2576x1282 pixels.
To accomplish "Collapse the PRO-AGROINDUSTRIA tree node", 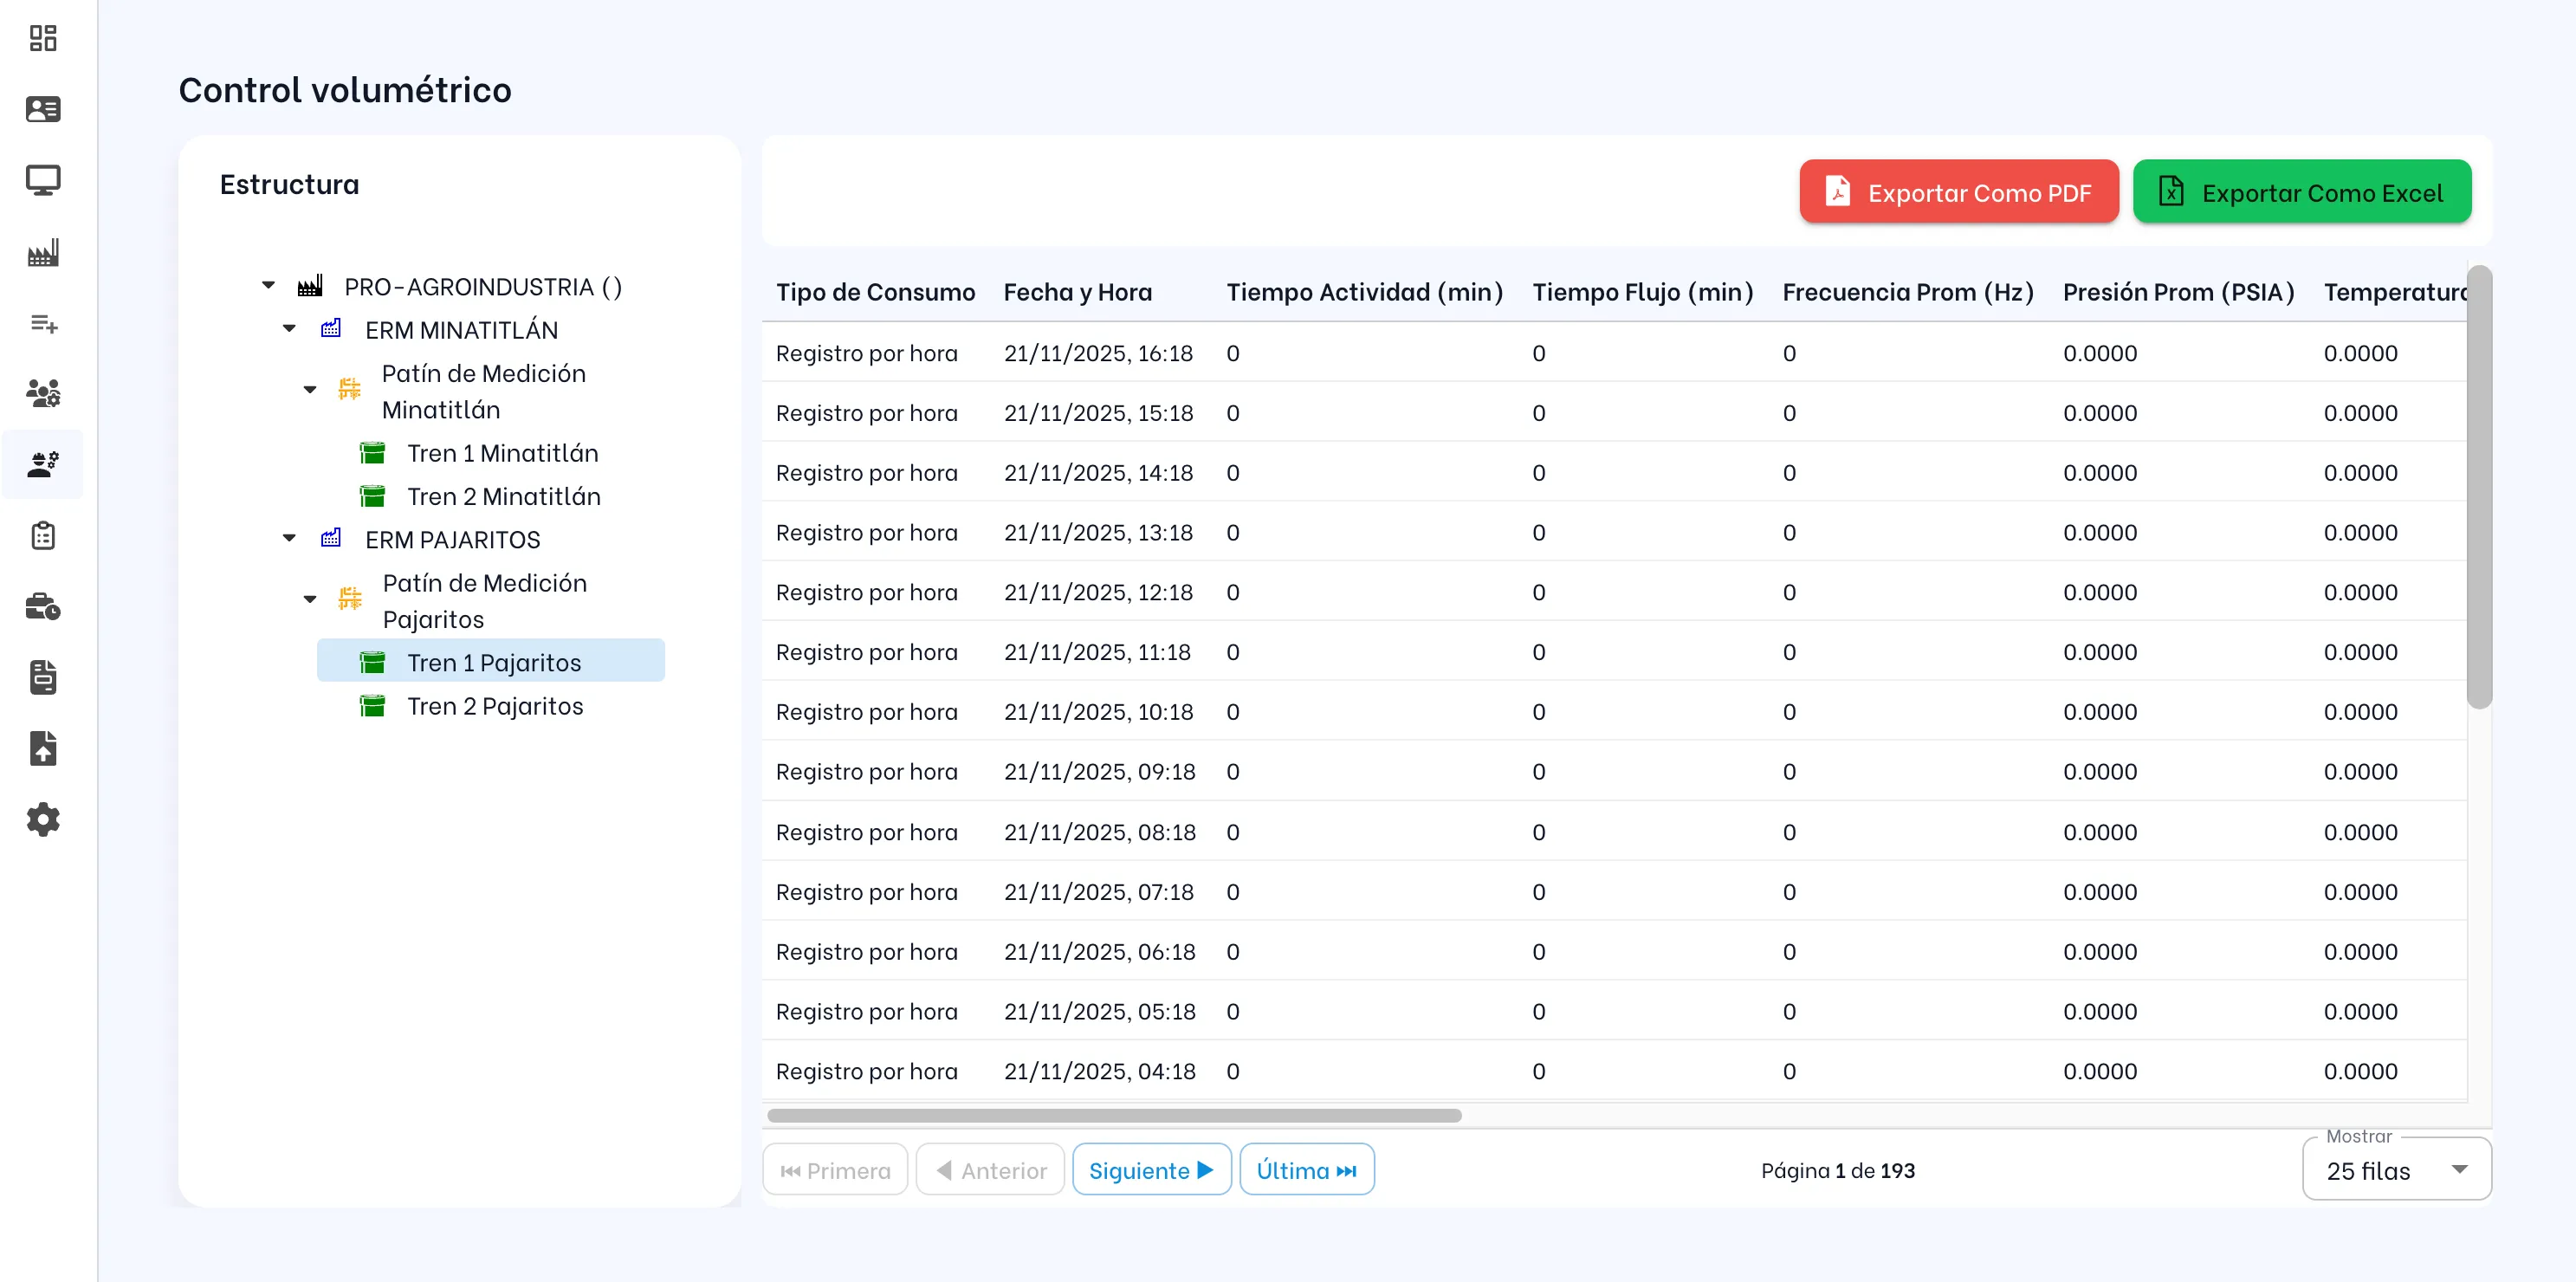I will (x=268, y=286).
